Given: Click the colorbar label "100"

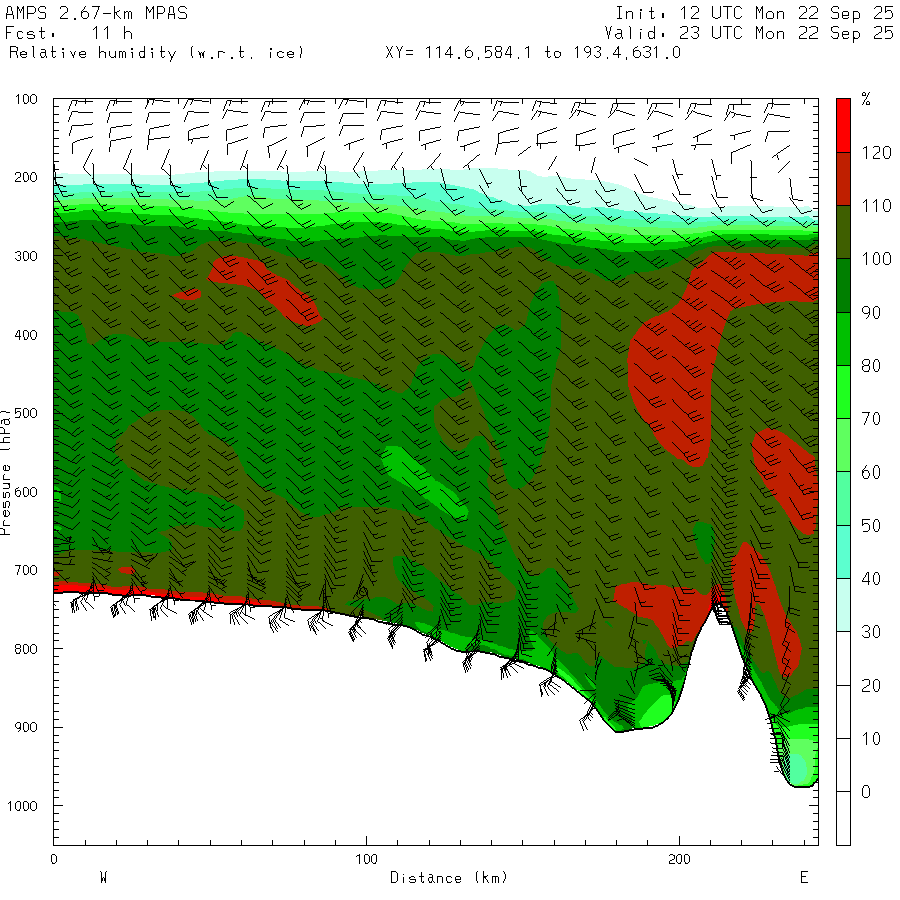Looking at the screenshot, I should [x=876, y=259].
